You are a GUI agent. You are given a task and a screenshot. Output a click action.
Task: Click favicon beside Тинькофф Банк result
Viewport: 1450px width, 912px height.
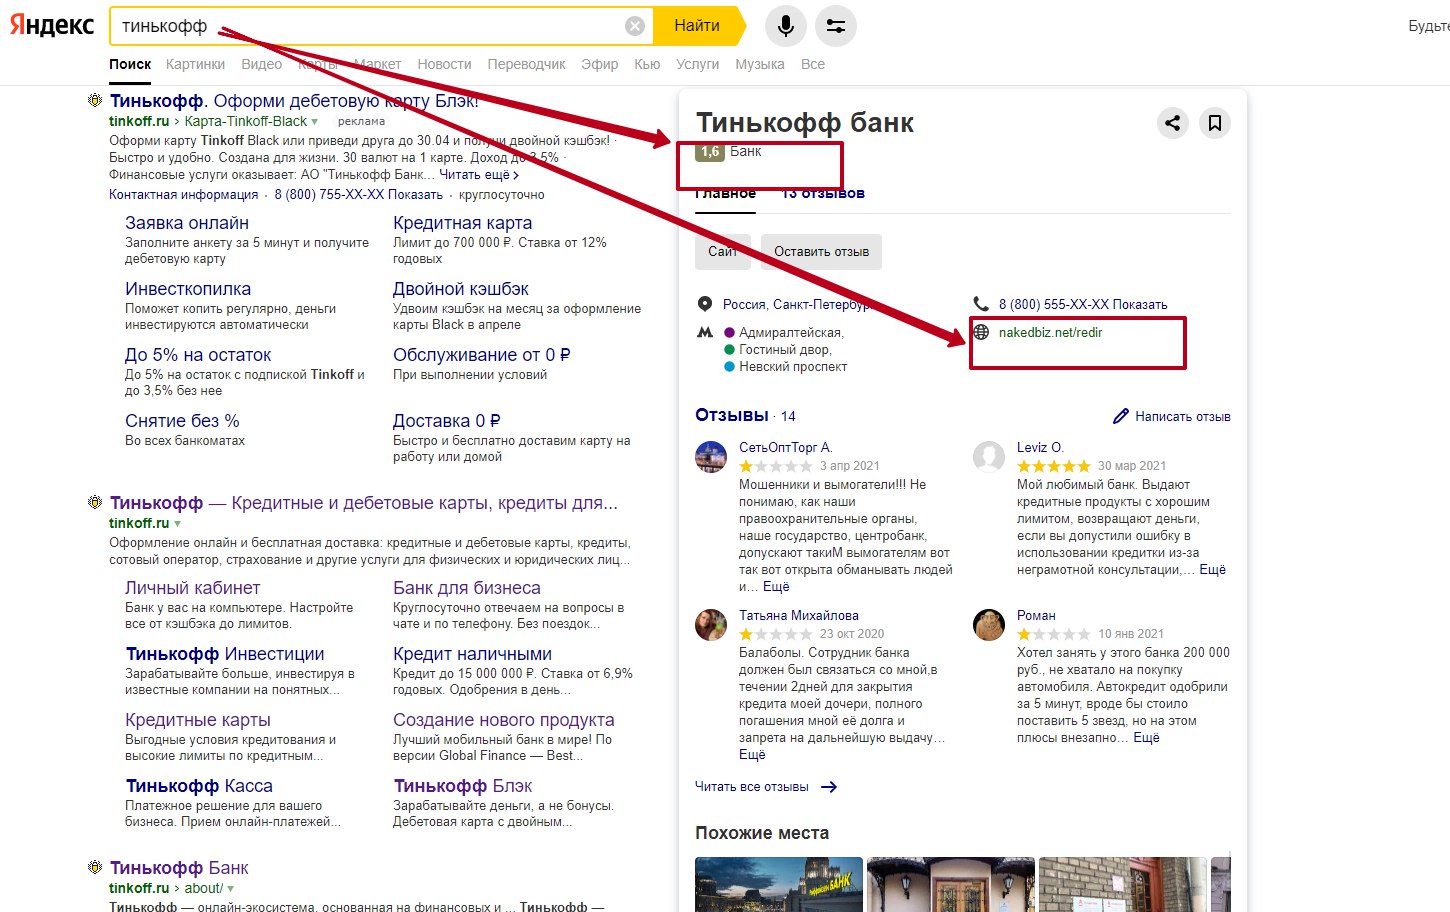tap(95, 867)
